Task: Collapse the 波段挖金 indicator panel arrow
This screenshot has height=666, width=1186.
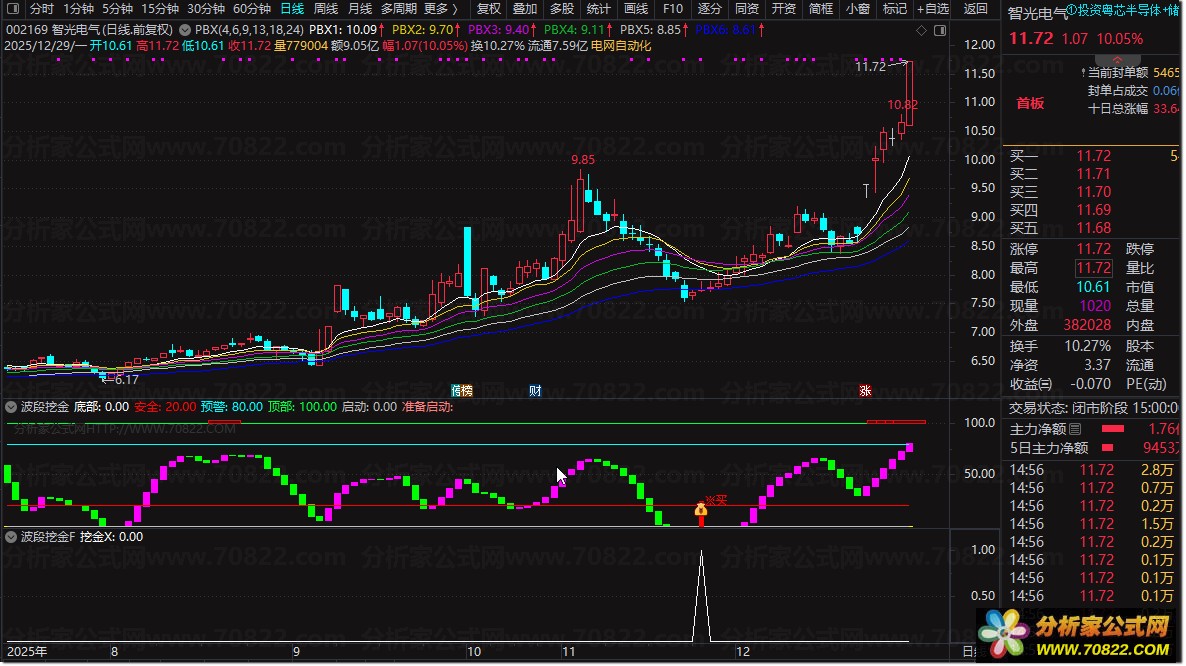Action: click(x=11, y=407)
